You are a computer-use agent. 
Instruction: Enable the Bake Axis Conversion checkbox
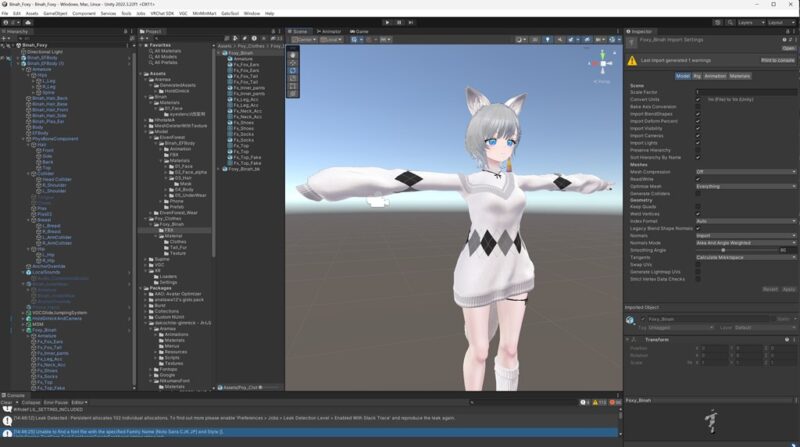click(698, 106)
